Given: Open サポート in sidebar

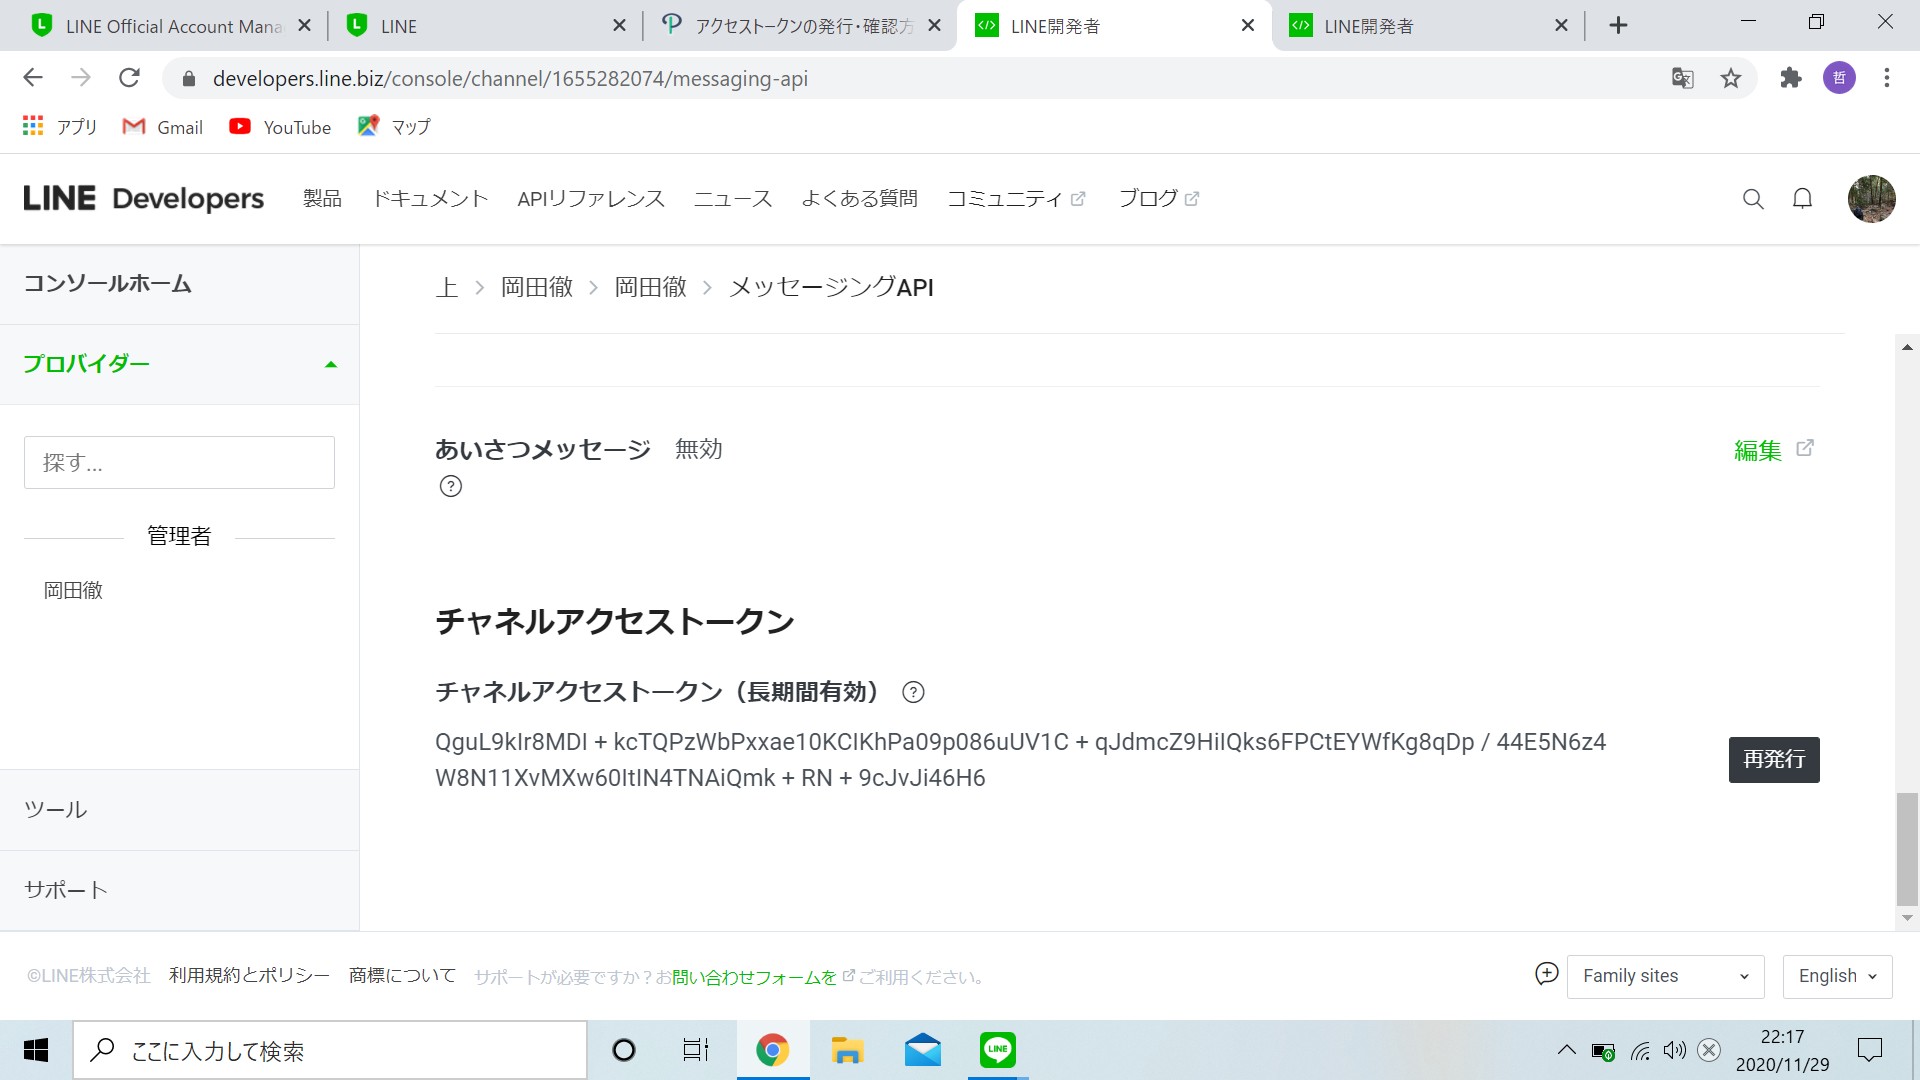Looking at the screenshot, I should pos(66,890).
